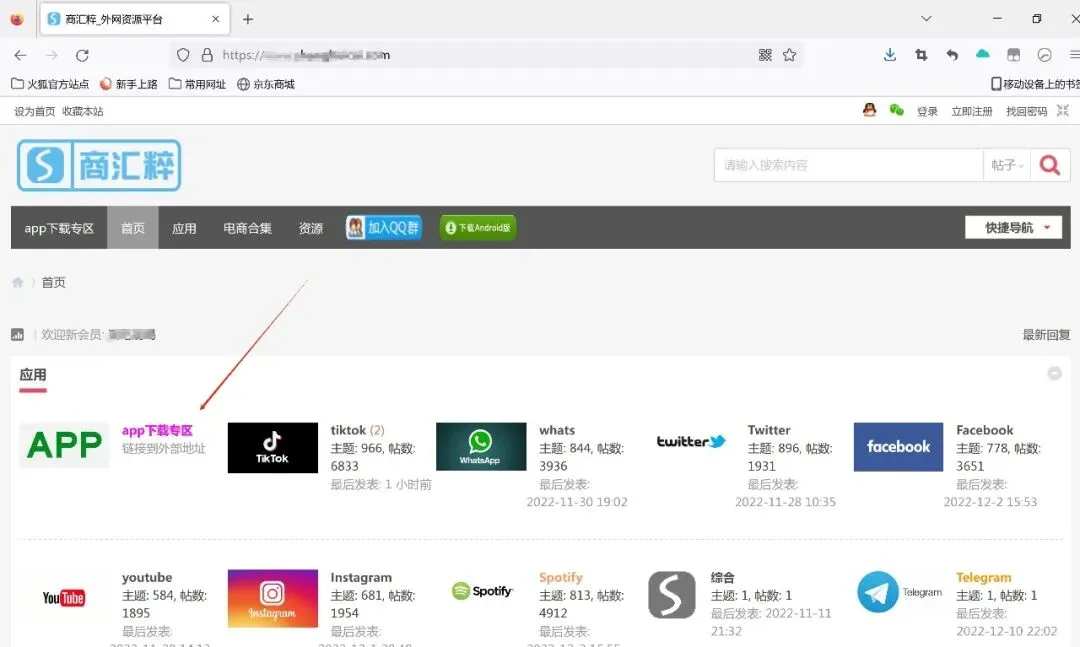Open the Facebook forum title link
The width and height of the screenshot is (1080, 647).
point(984,430)
